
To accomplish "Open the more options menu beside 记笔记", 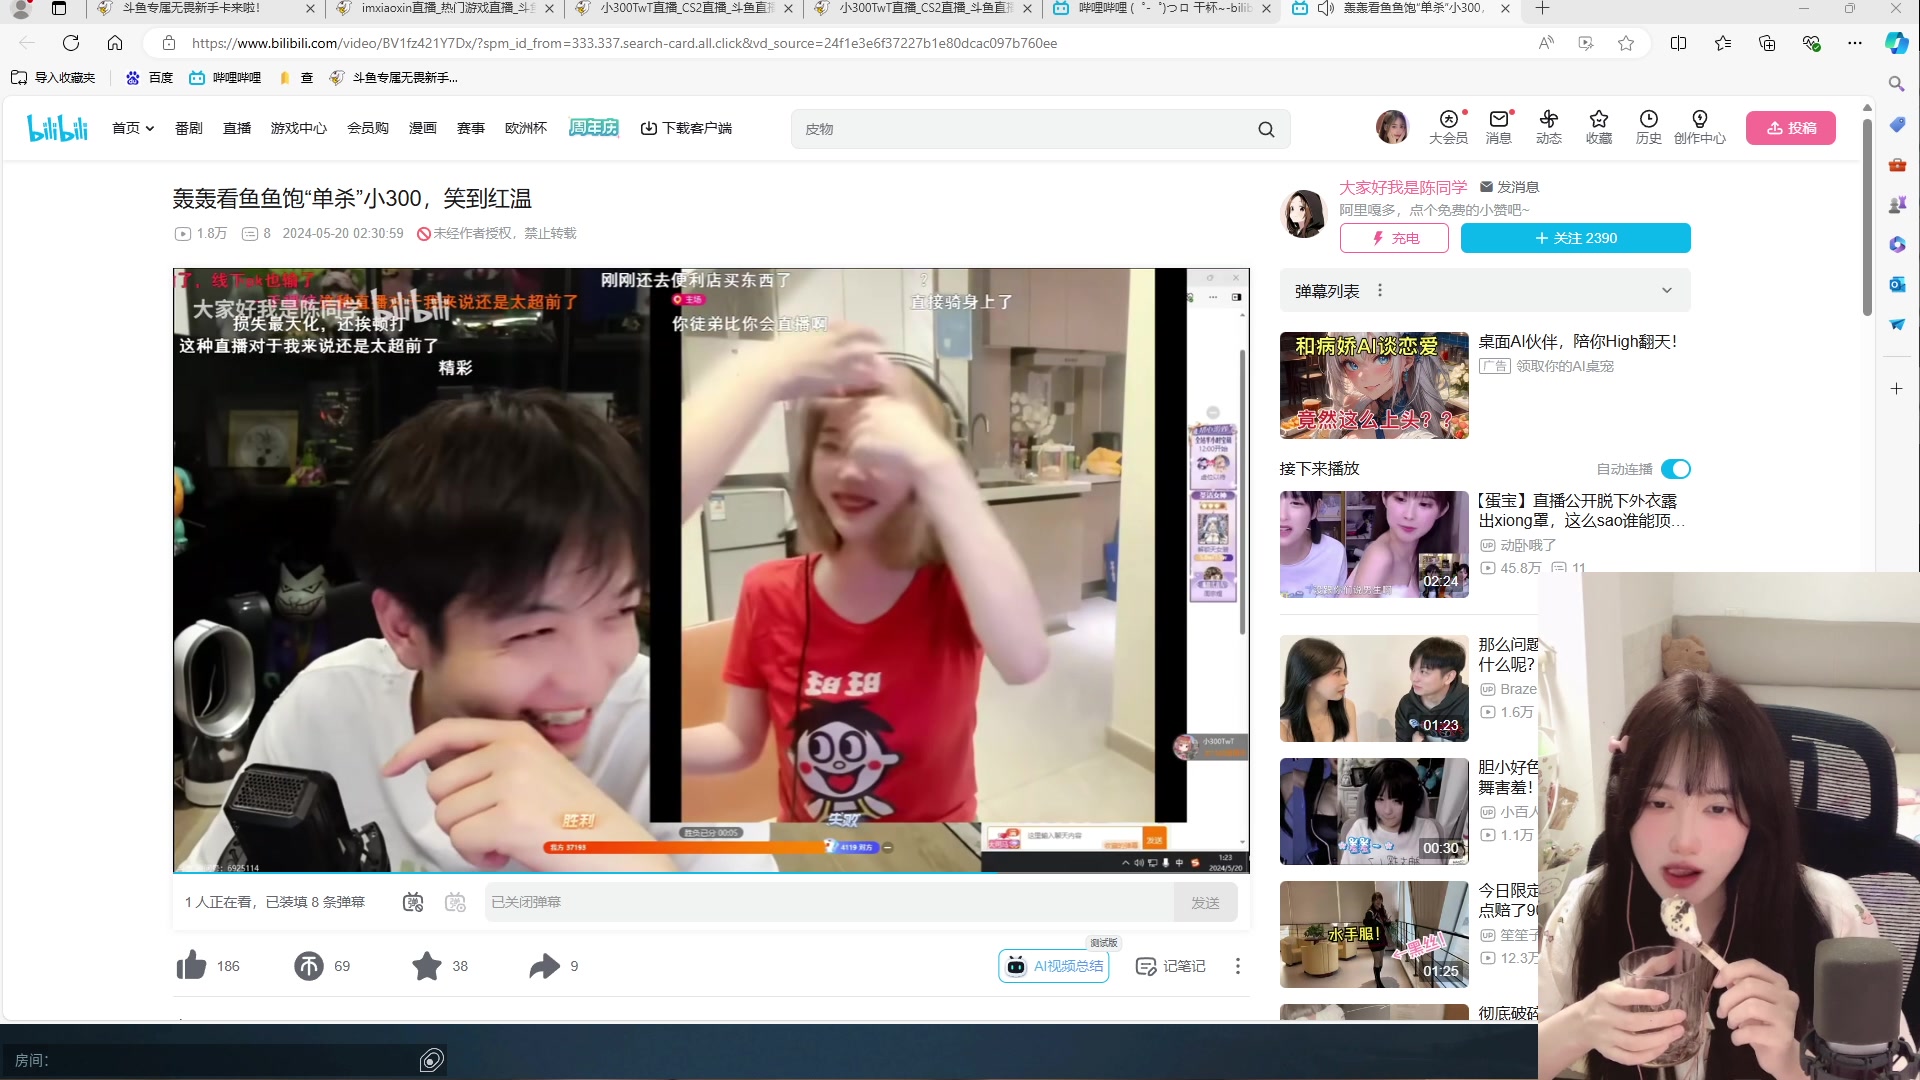I will 1237,965.
